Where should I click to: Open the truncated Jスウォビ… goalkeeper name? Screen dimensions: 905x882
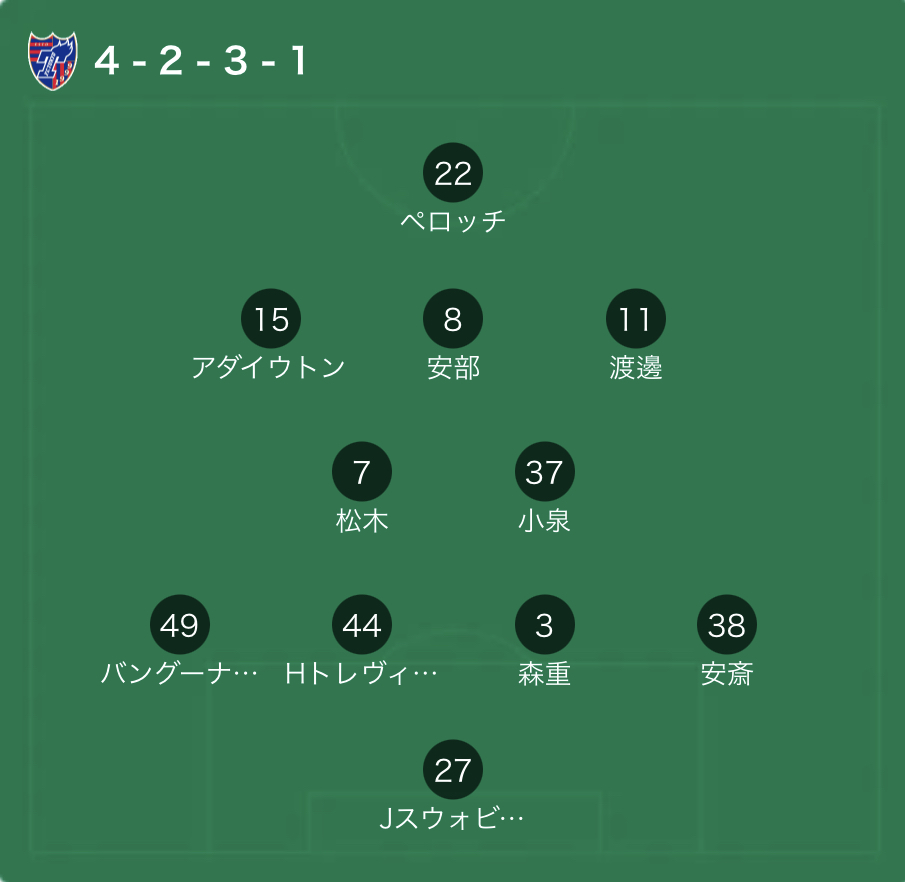click(x=451, y=818)
